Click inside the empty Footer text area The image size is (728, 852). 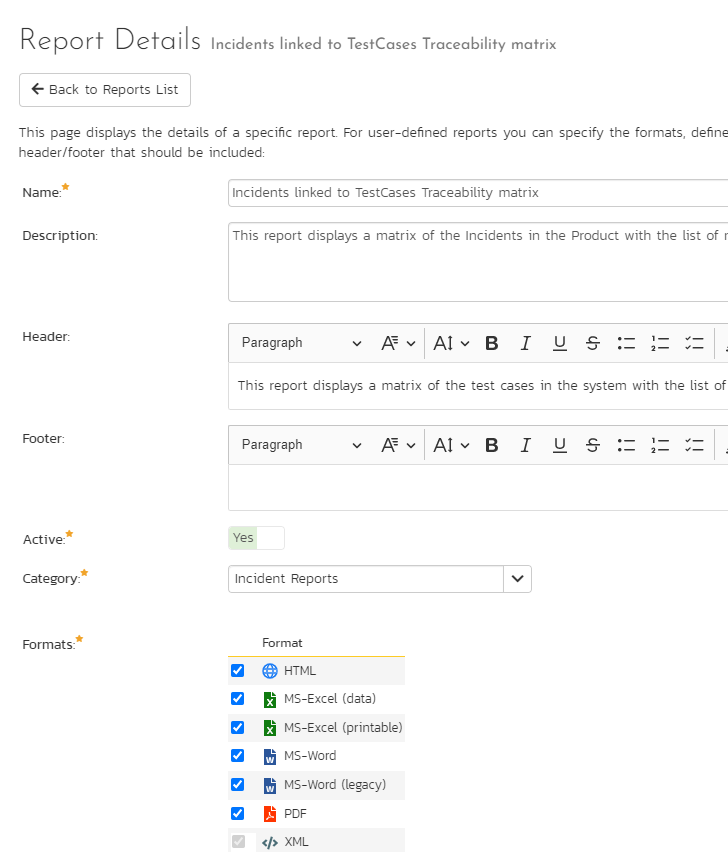pos(478,487)
